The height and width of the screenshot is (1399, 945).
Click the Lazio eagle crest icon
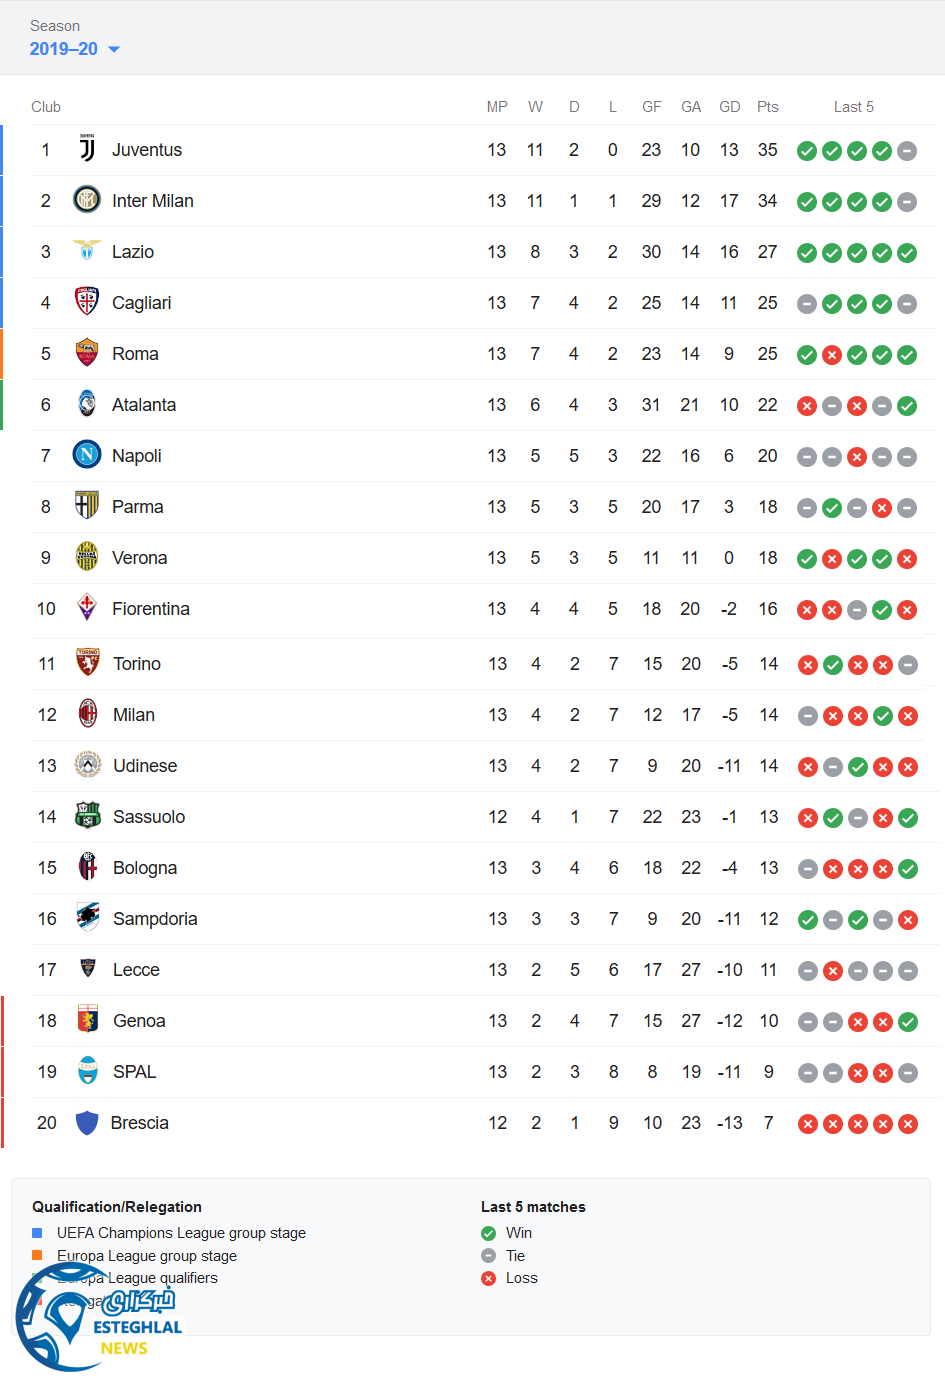(87, 250)
